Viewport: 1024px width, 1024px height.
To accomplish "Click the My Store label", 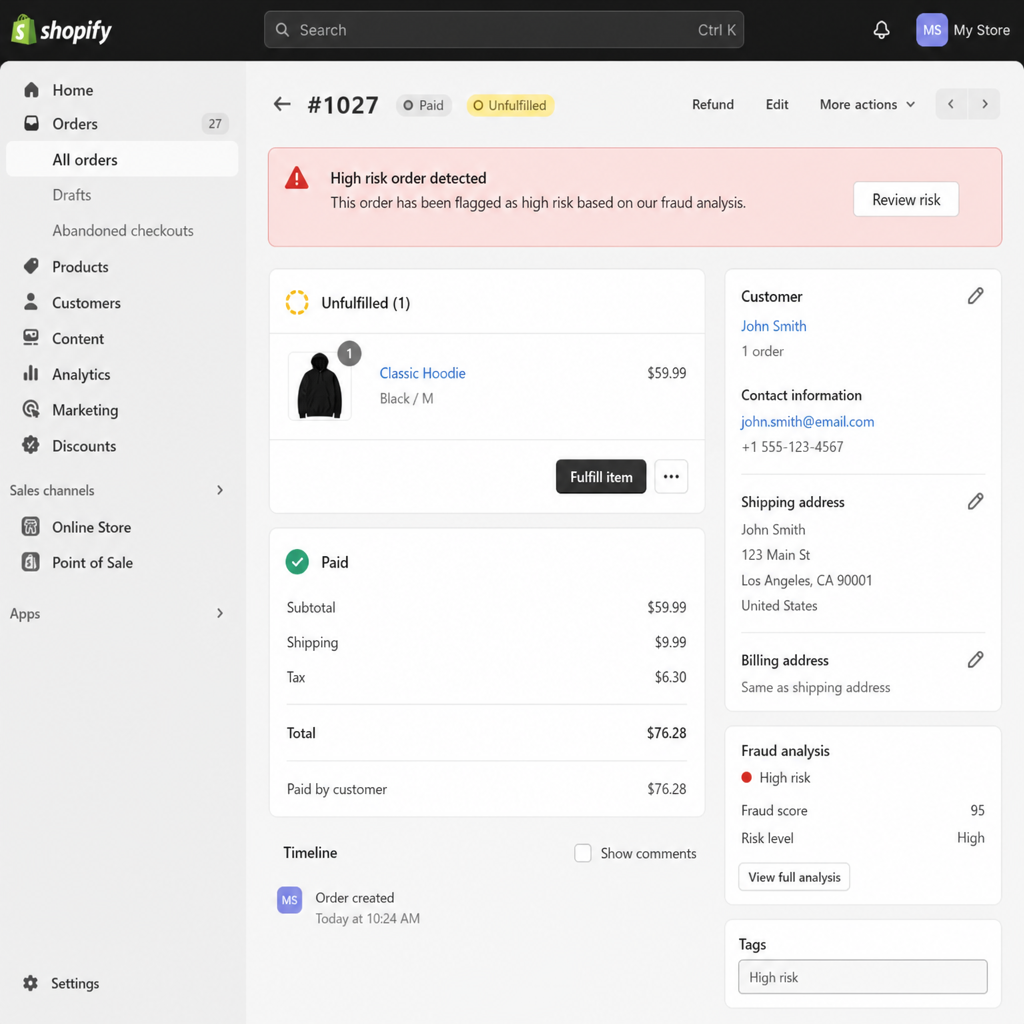I will coord(982,30).
